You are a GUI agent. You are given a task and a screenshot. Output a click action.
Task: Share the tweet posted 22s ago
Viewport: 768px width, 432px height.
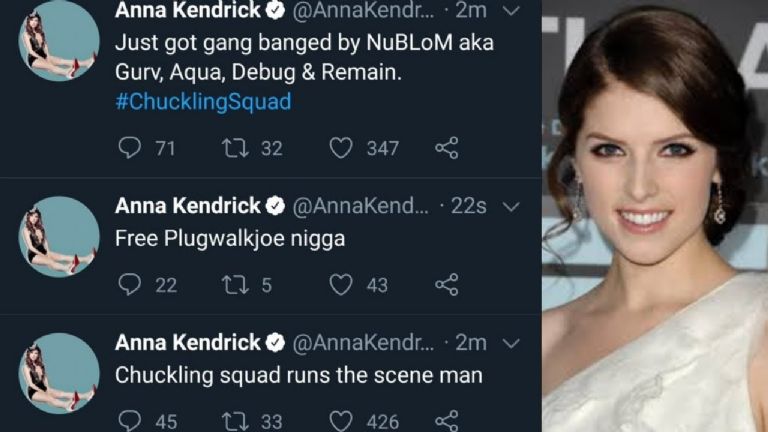(x=447, y=285)
